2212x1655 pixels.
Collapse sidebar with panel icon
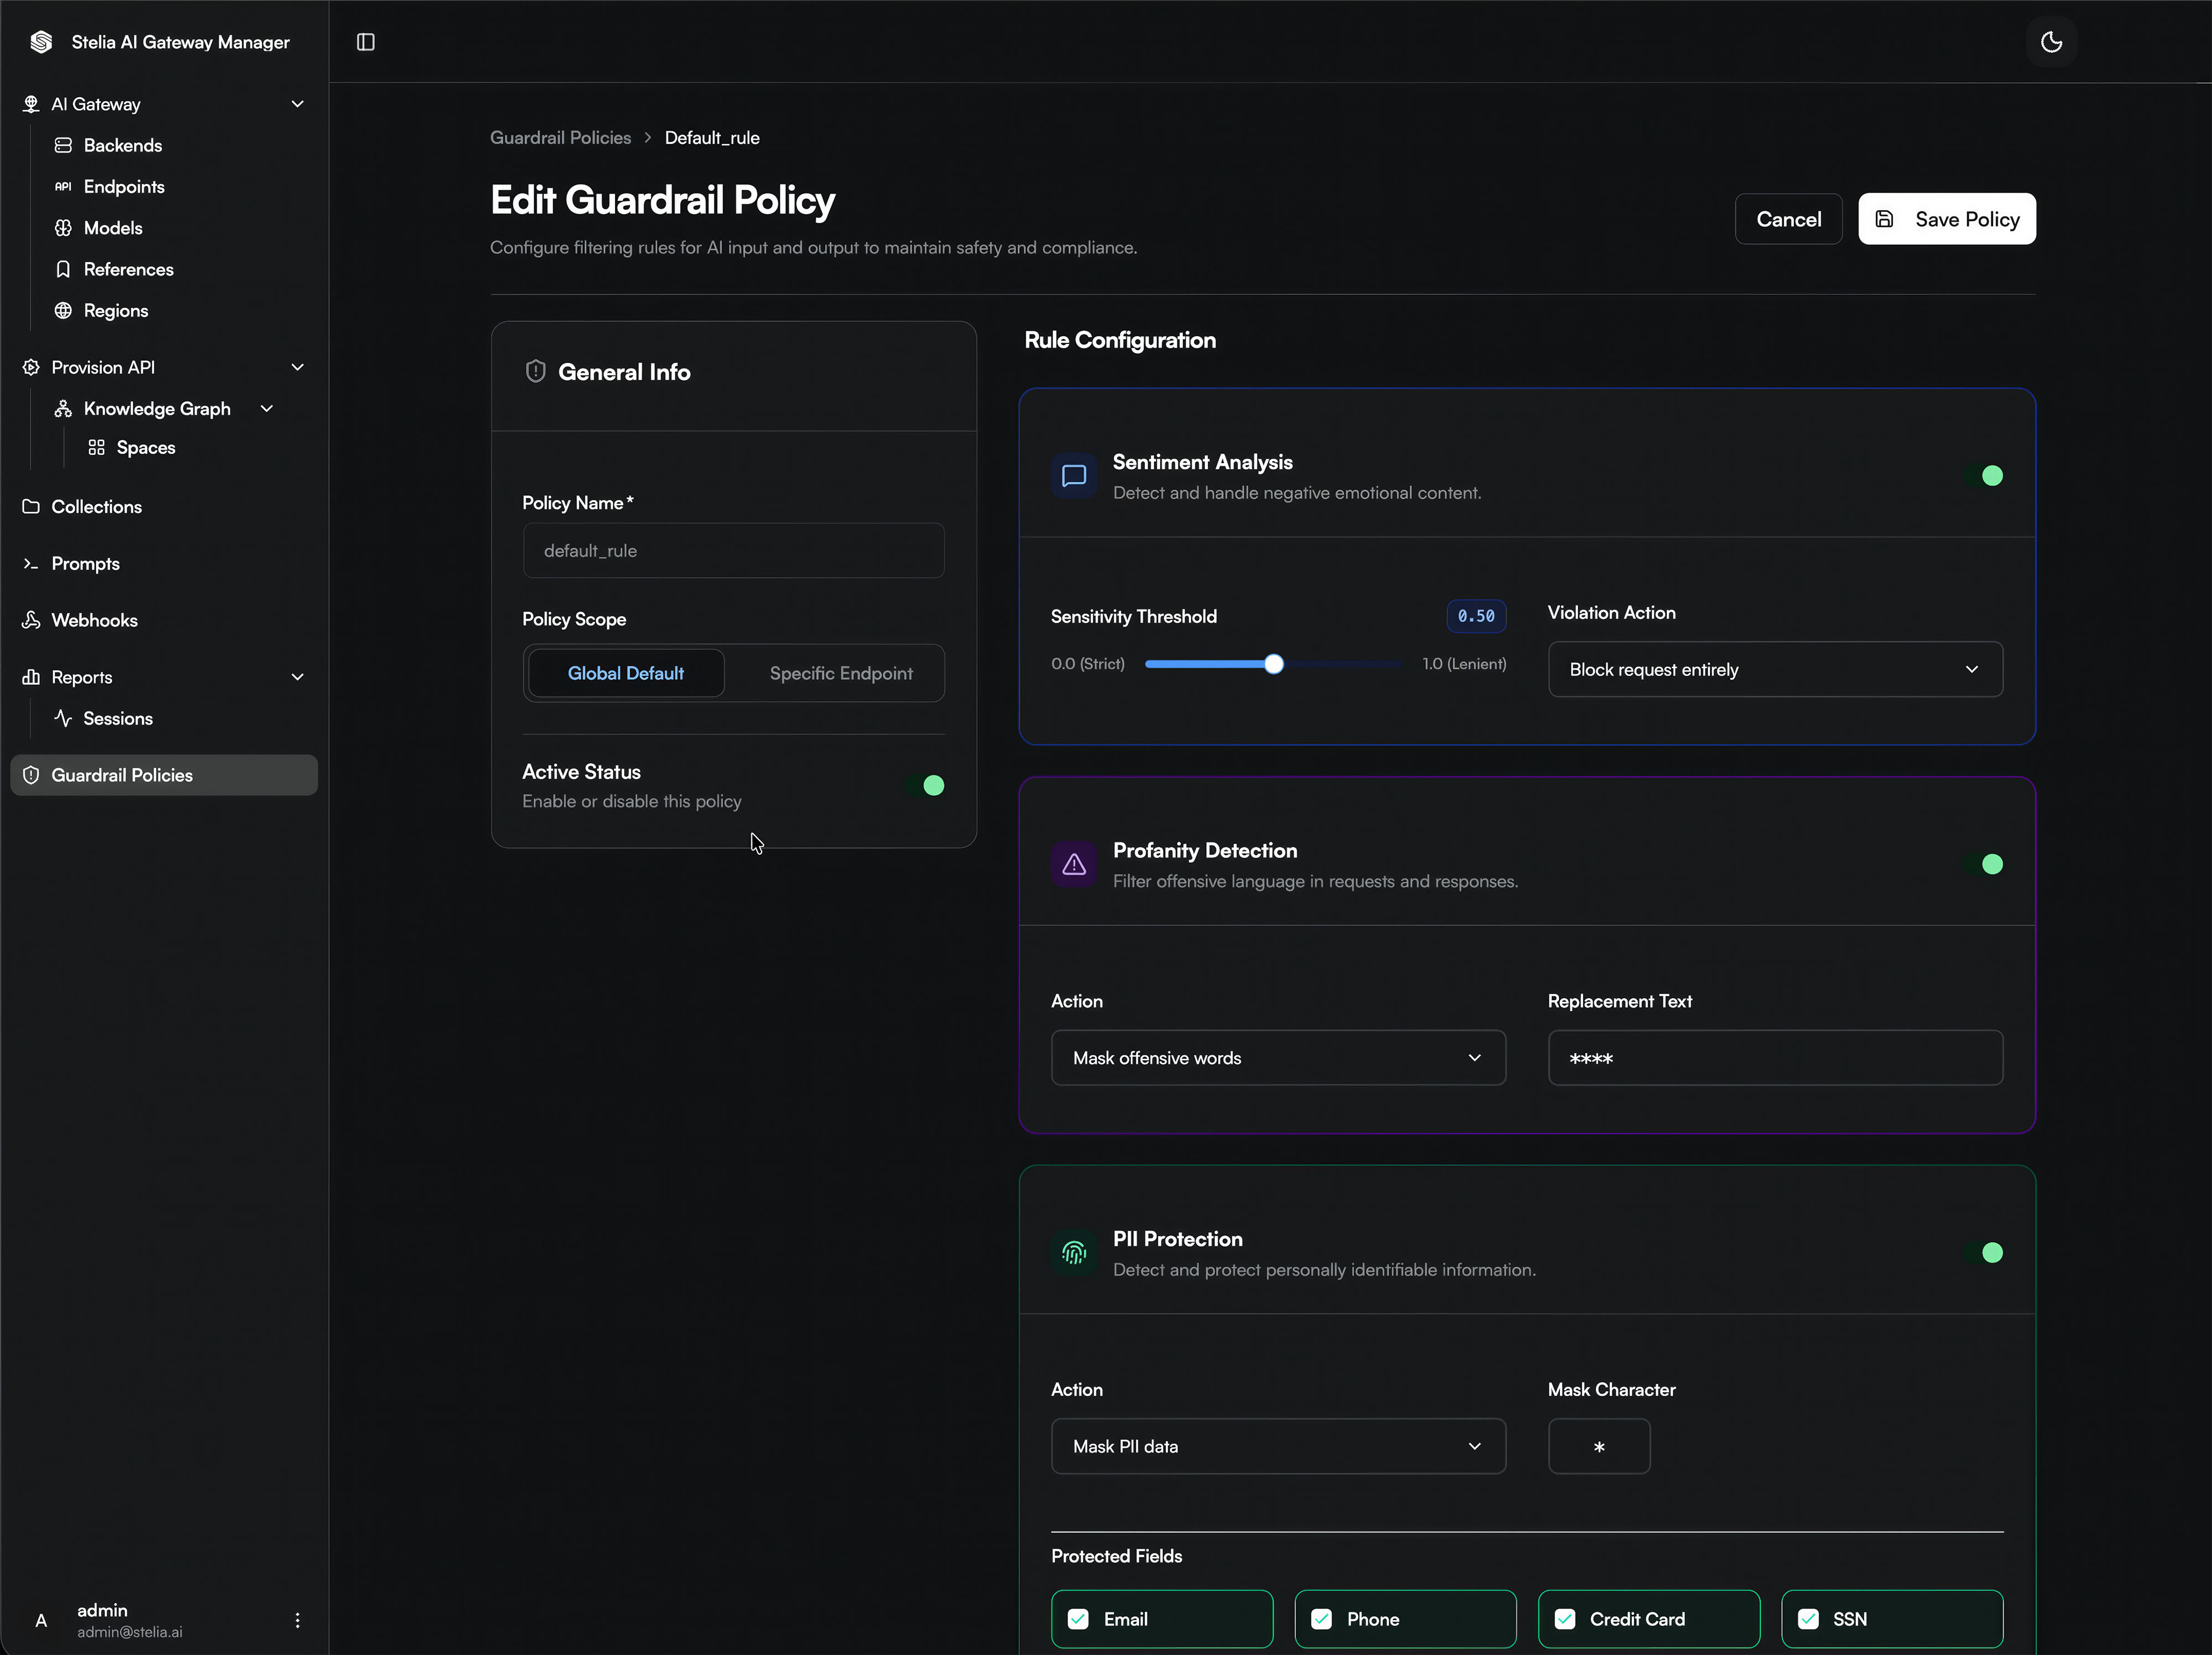click(x=366, y=42)
